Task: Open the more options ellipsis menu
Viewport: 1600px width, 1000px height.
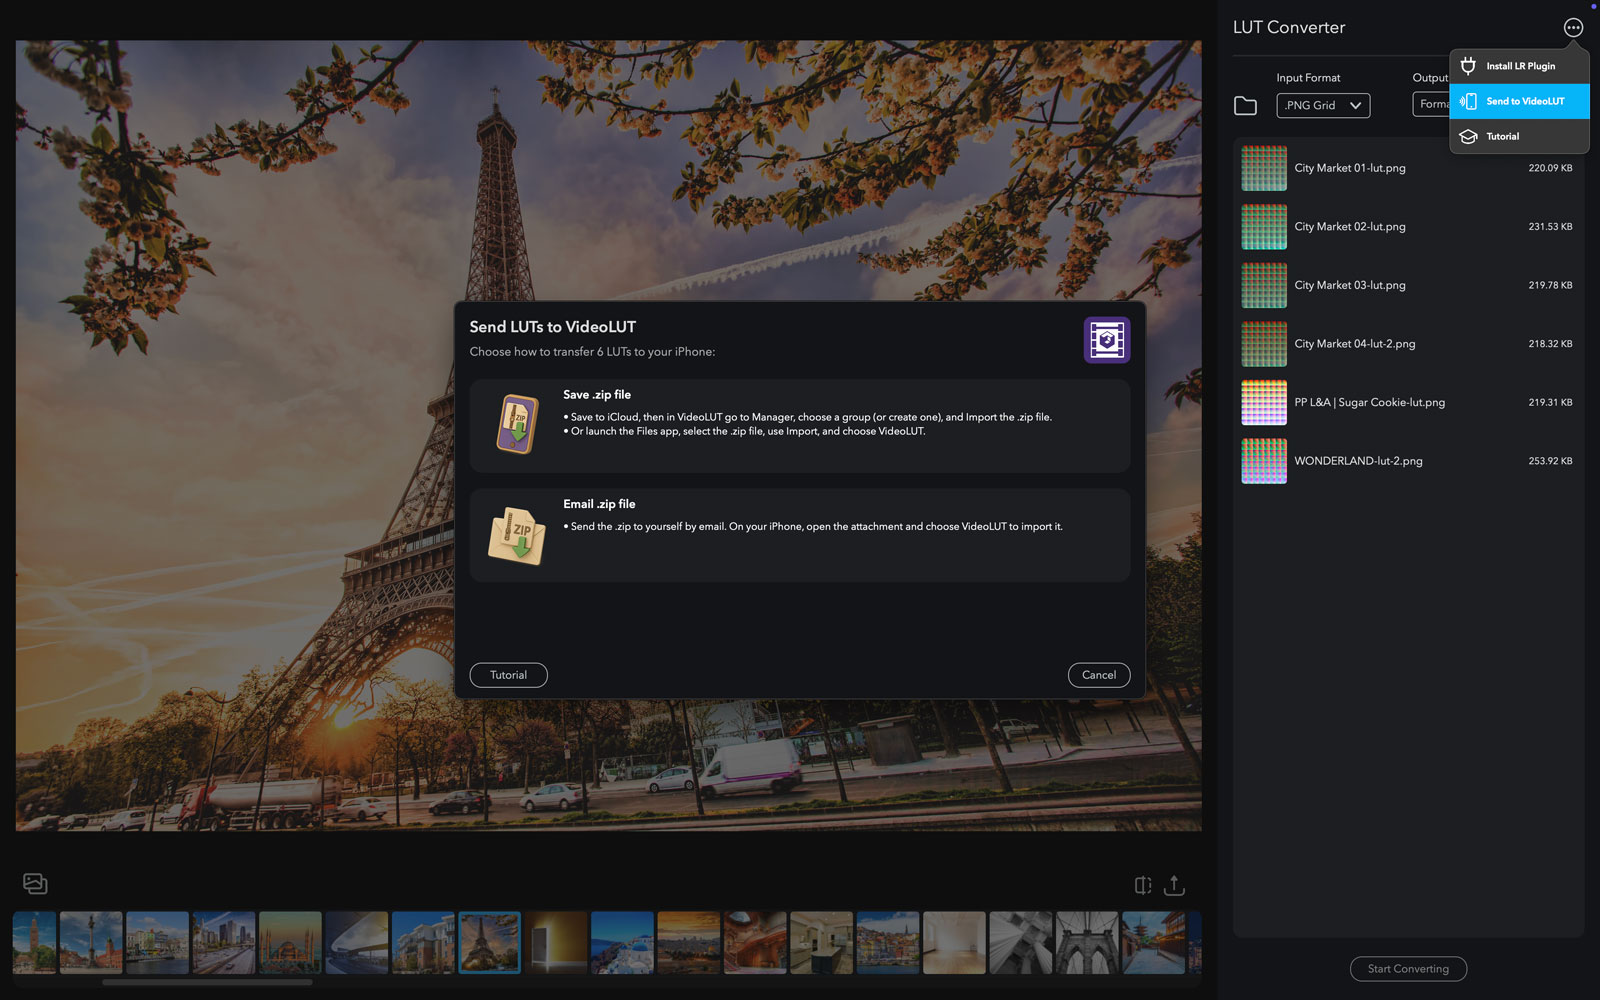Action: pyautogui.click(x=1573, y=28)
